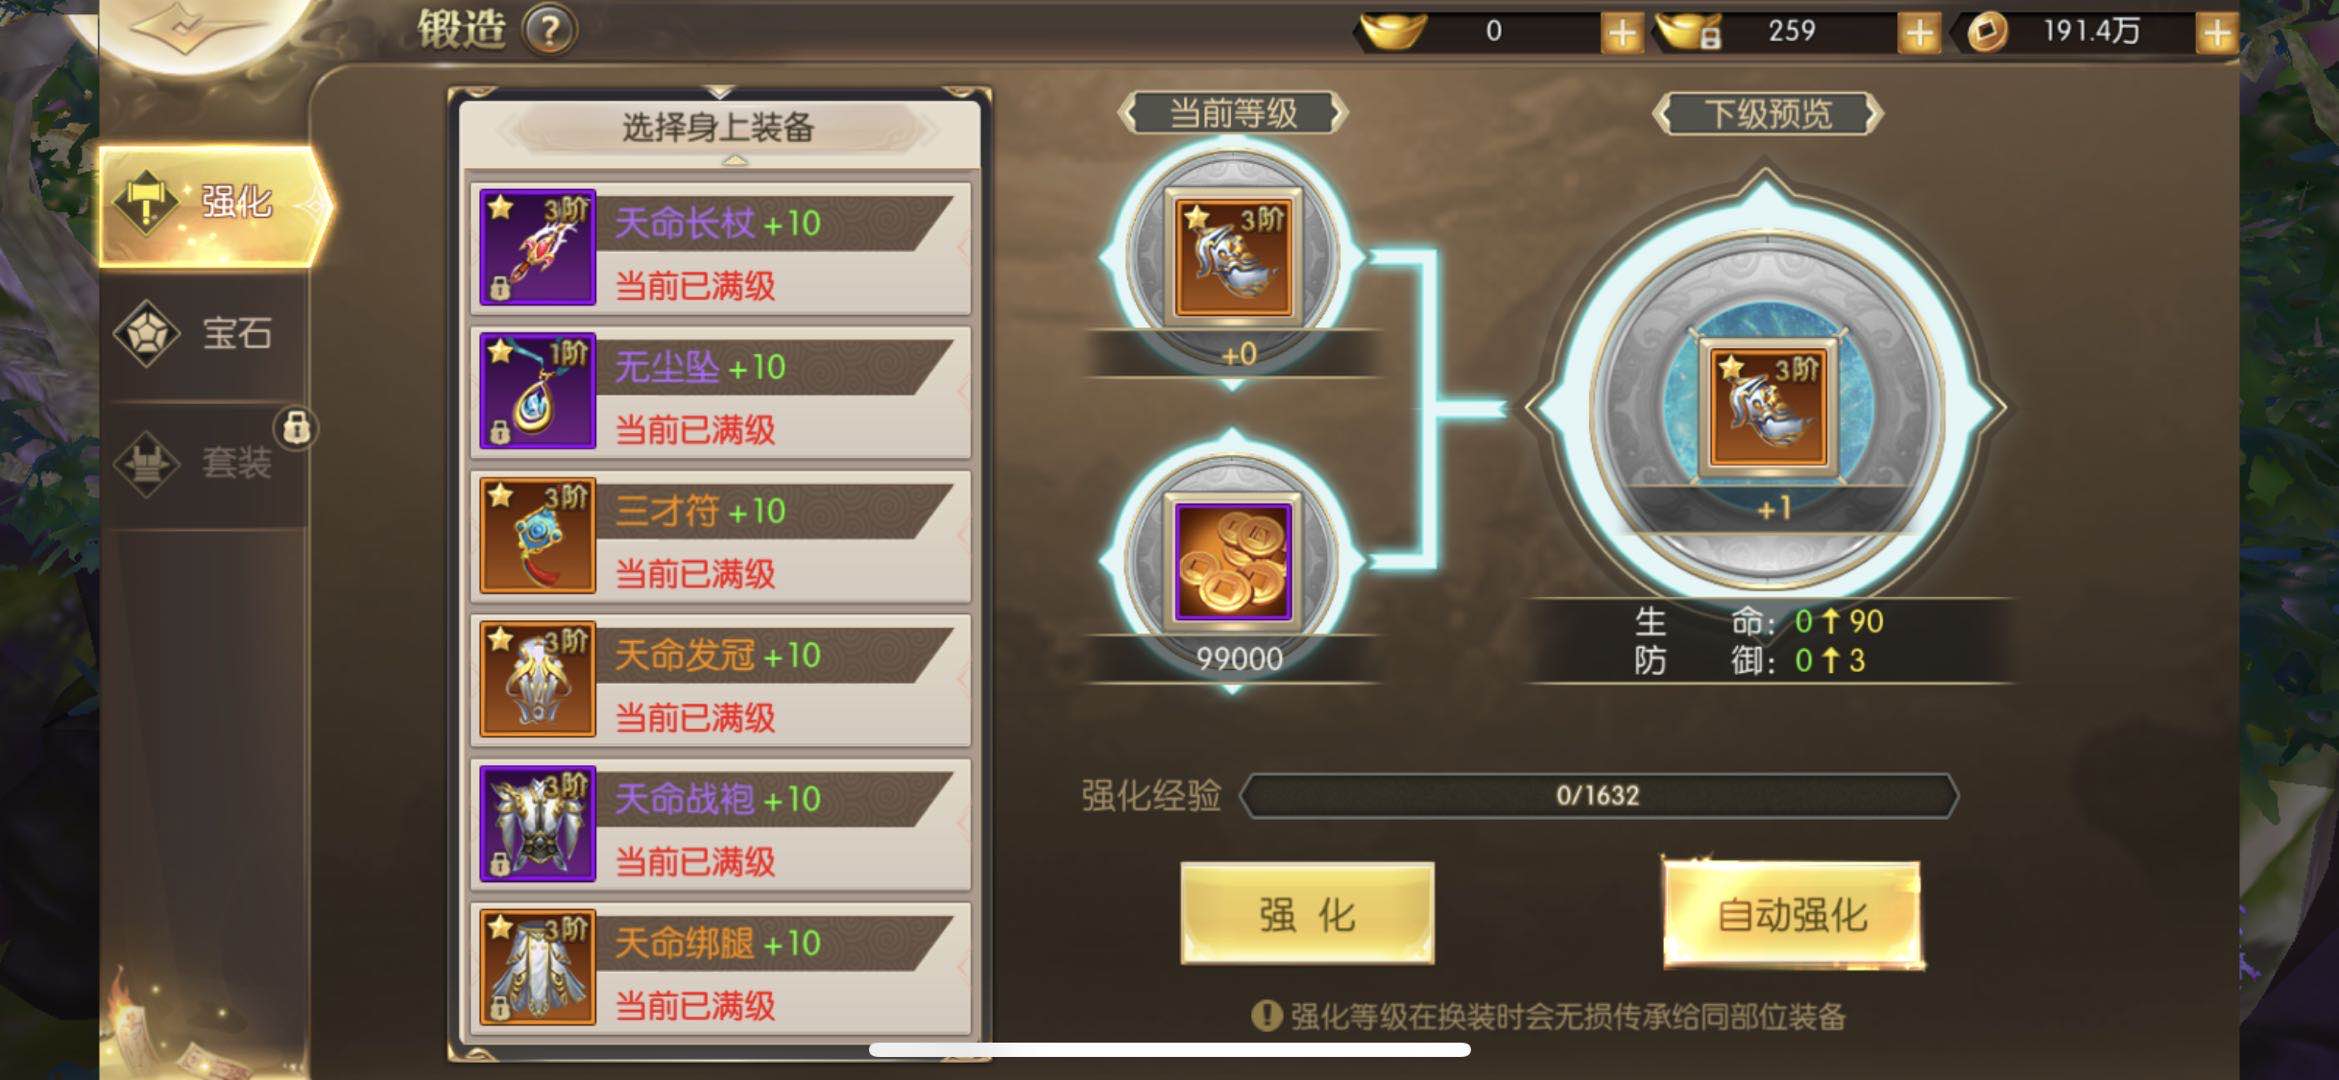
Task: Tap the coin cost icon showing 99000
Action: (x=1233, y=562)
